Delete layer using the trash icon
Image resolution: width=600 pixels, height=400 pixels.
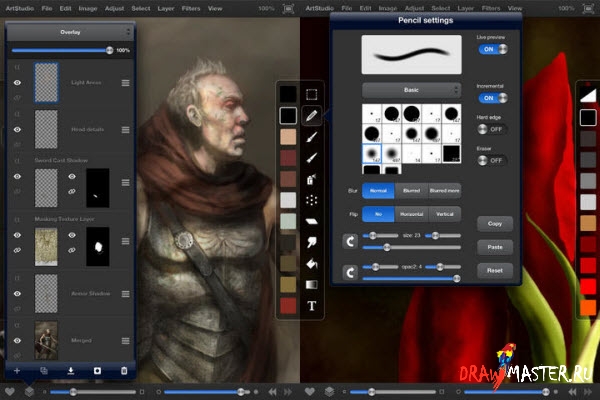click(124, 370)
